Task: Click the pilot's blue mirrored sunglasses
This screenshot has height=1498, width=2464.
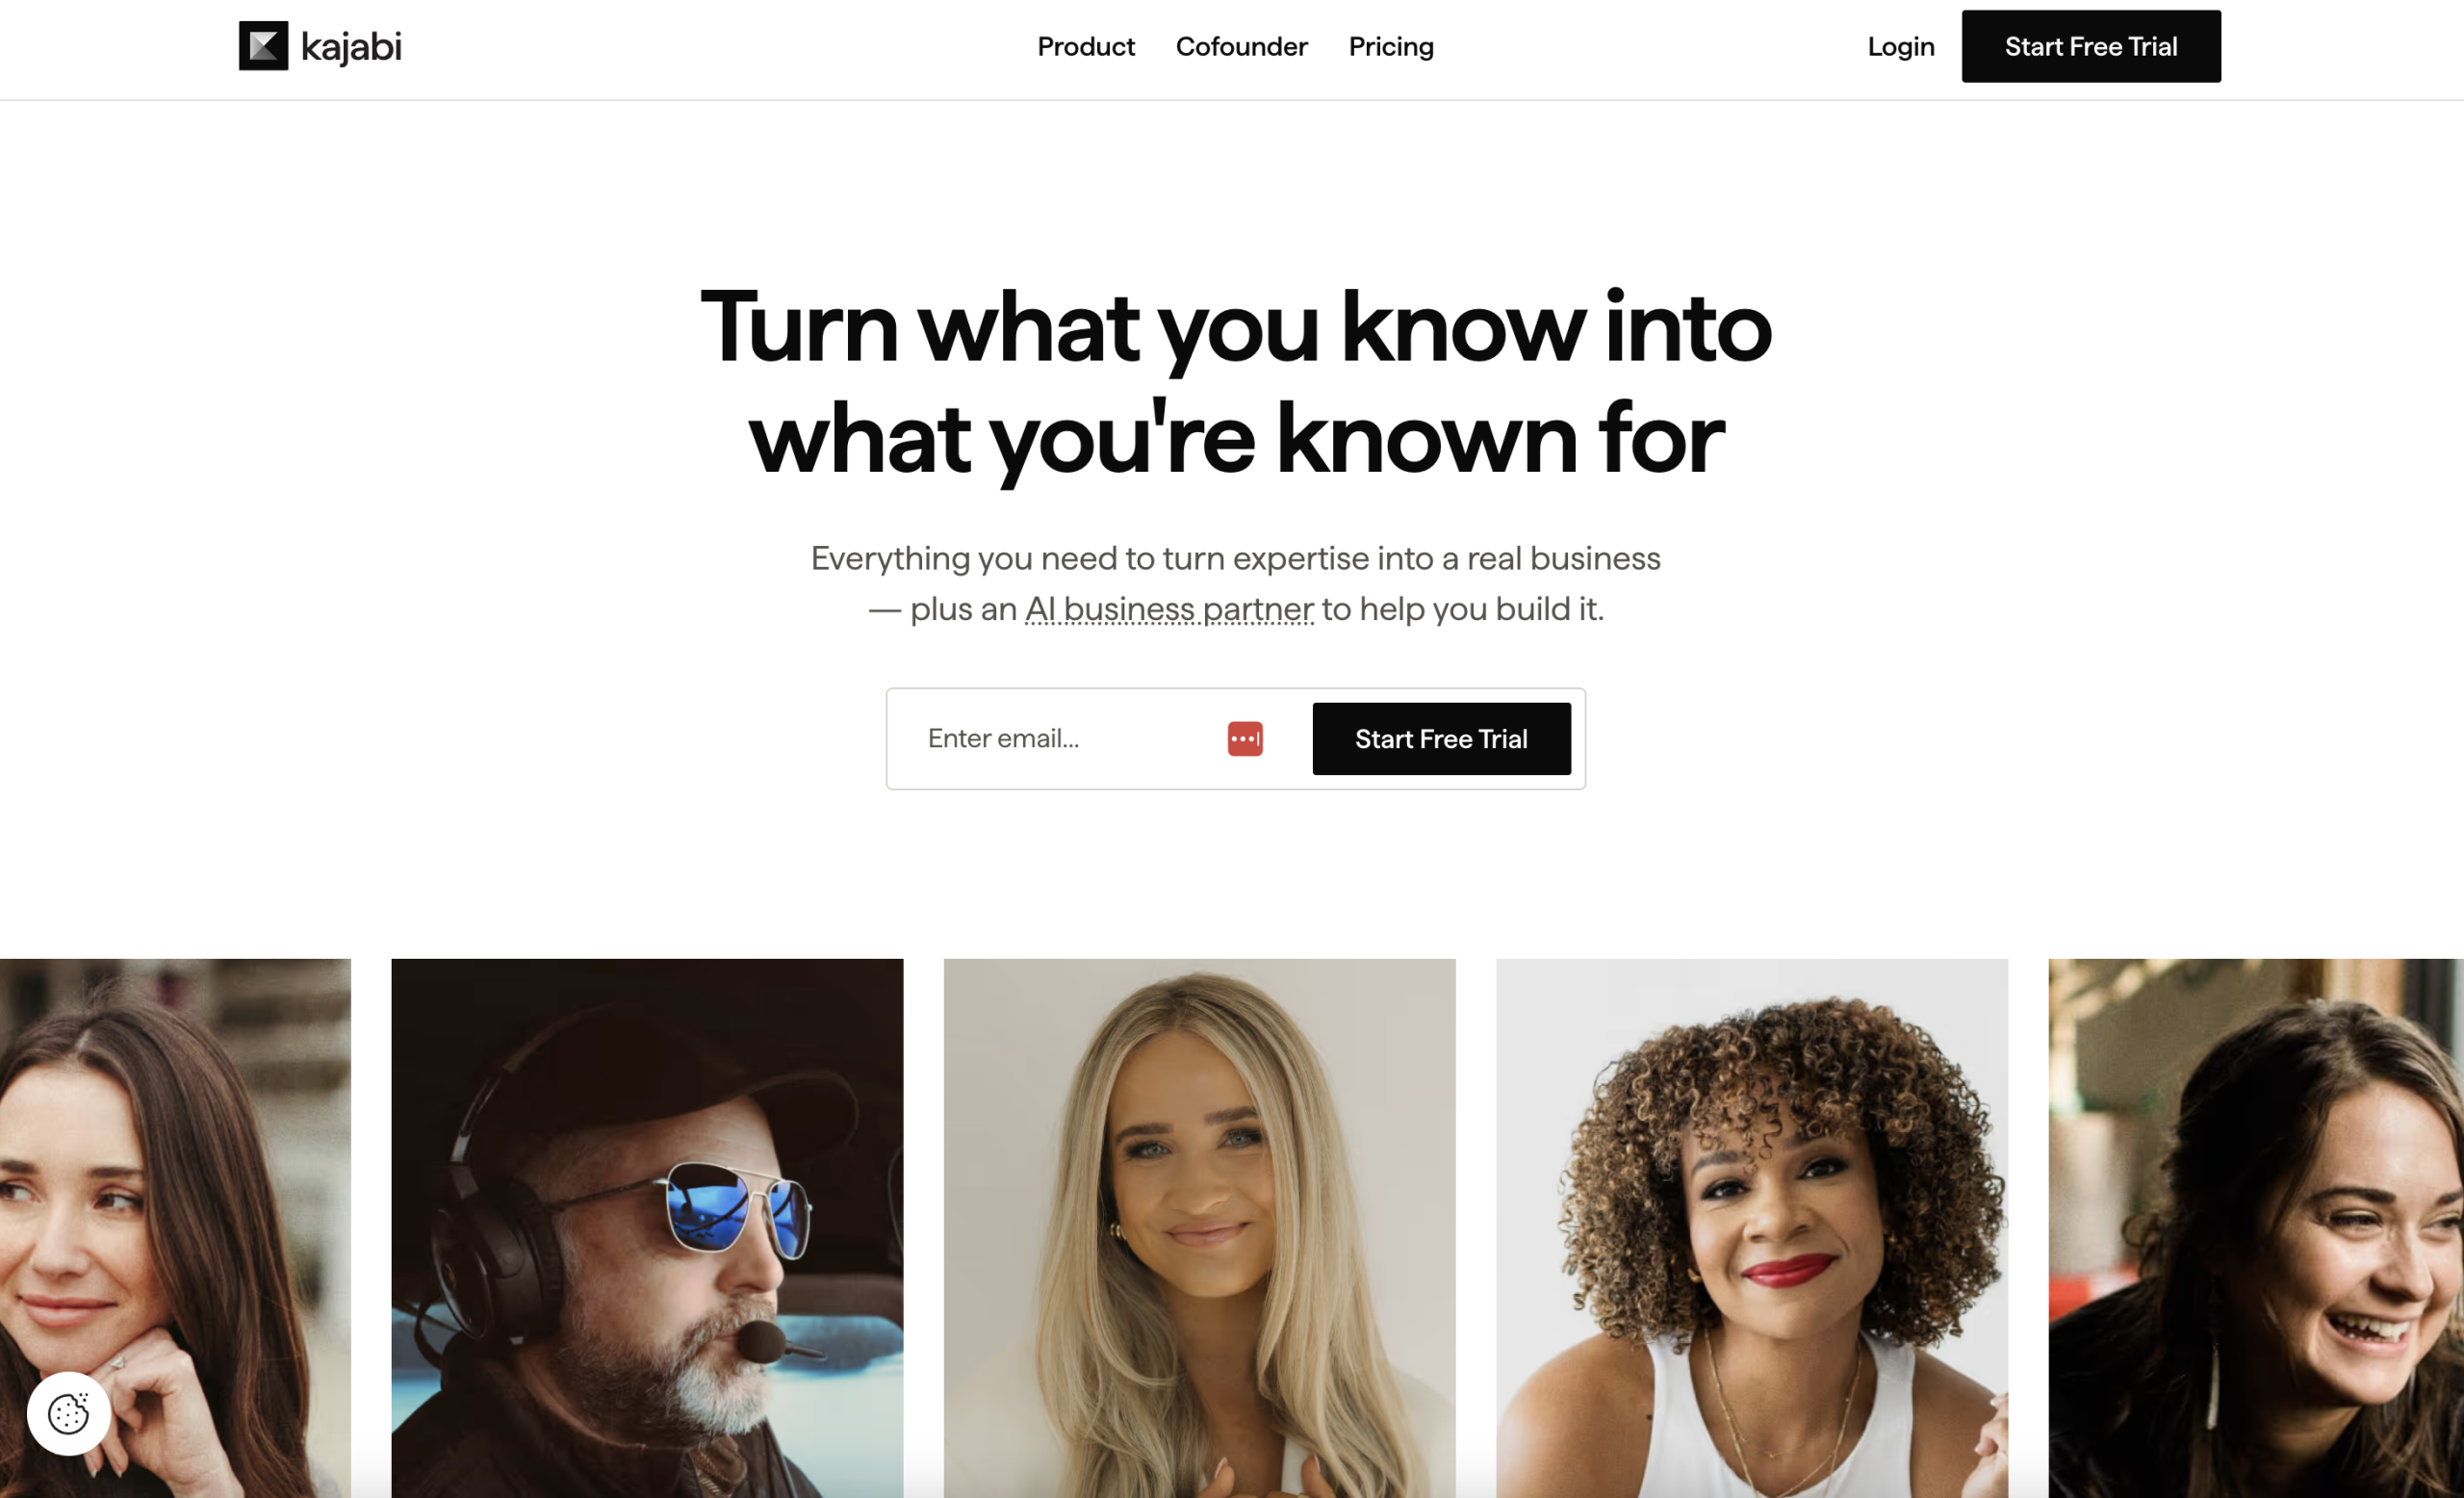Action: click(x=736, y=1207)
